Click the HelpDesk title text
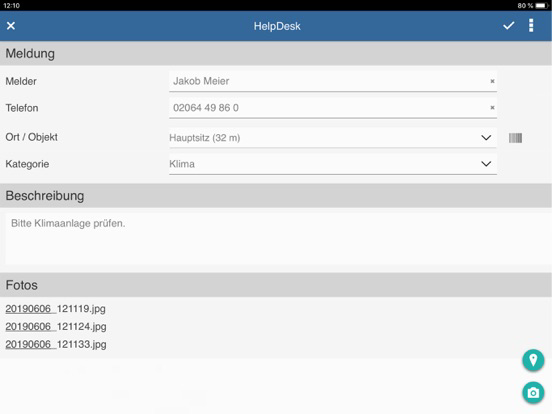This screenshot has width=552, height=414. click(277, 26)
